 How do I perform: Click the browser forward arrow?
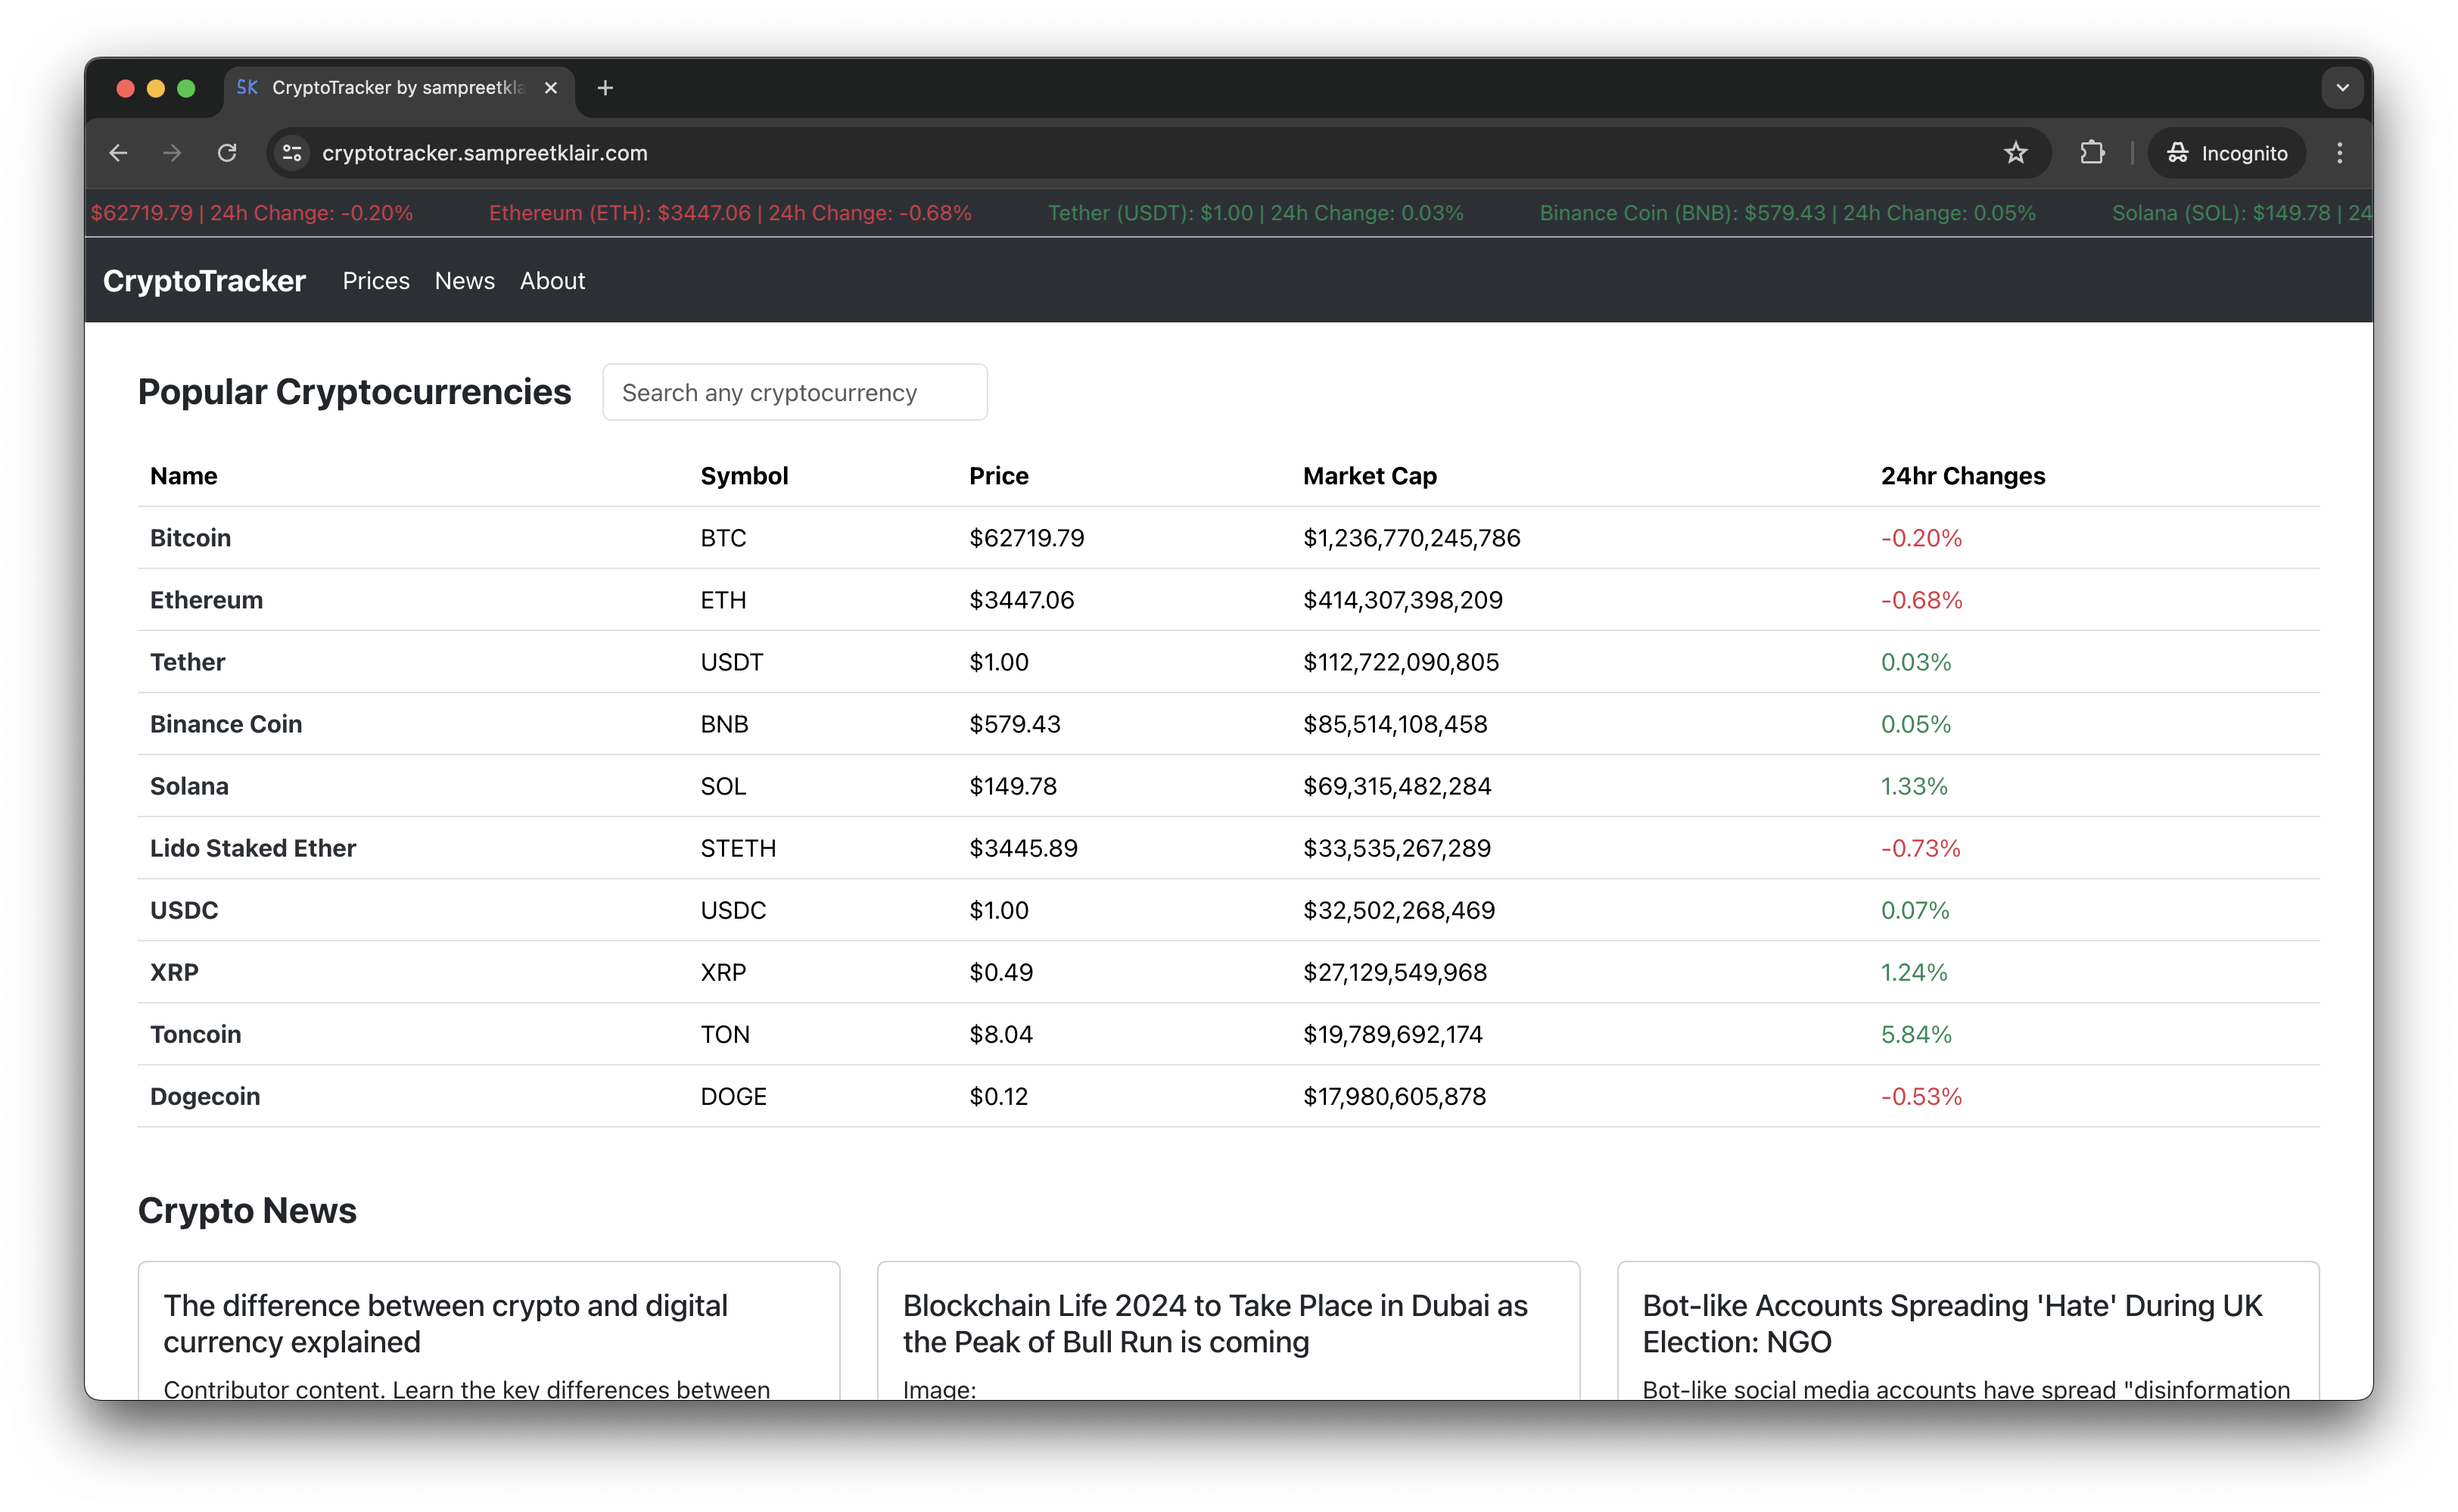(x=172, y=153)
